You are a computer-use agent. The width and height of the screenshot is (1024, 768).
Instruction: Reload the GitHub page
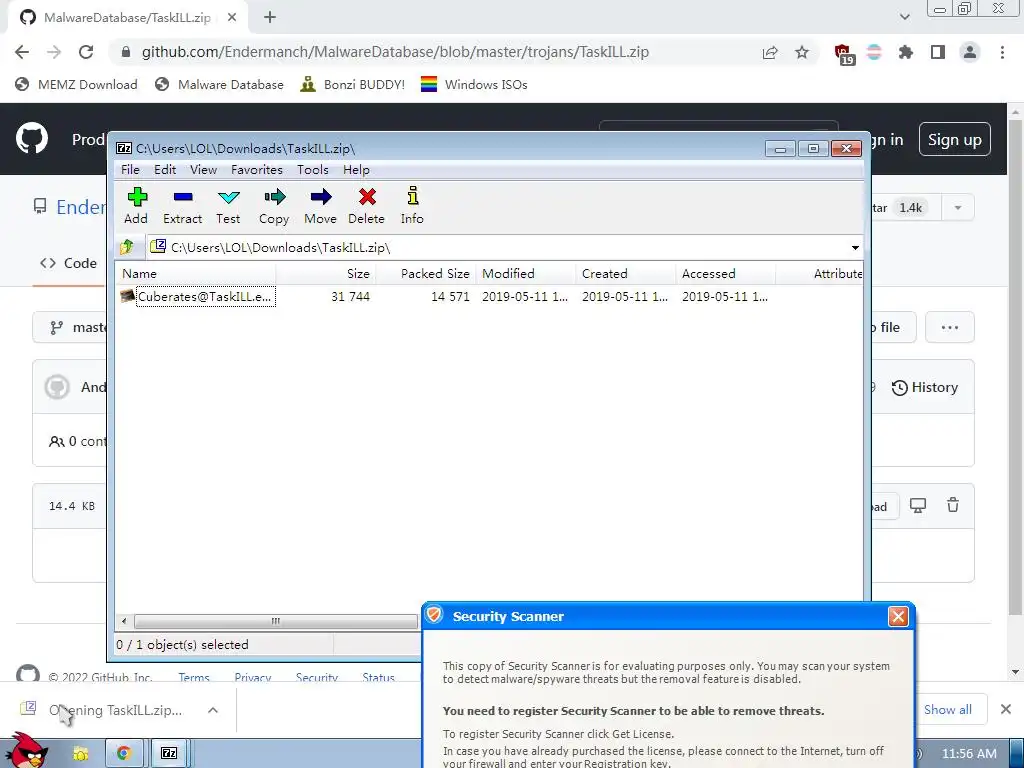[86, 52]
